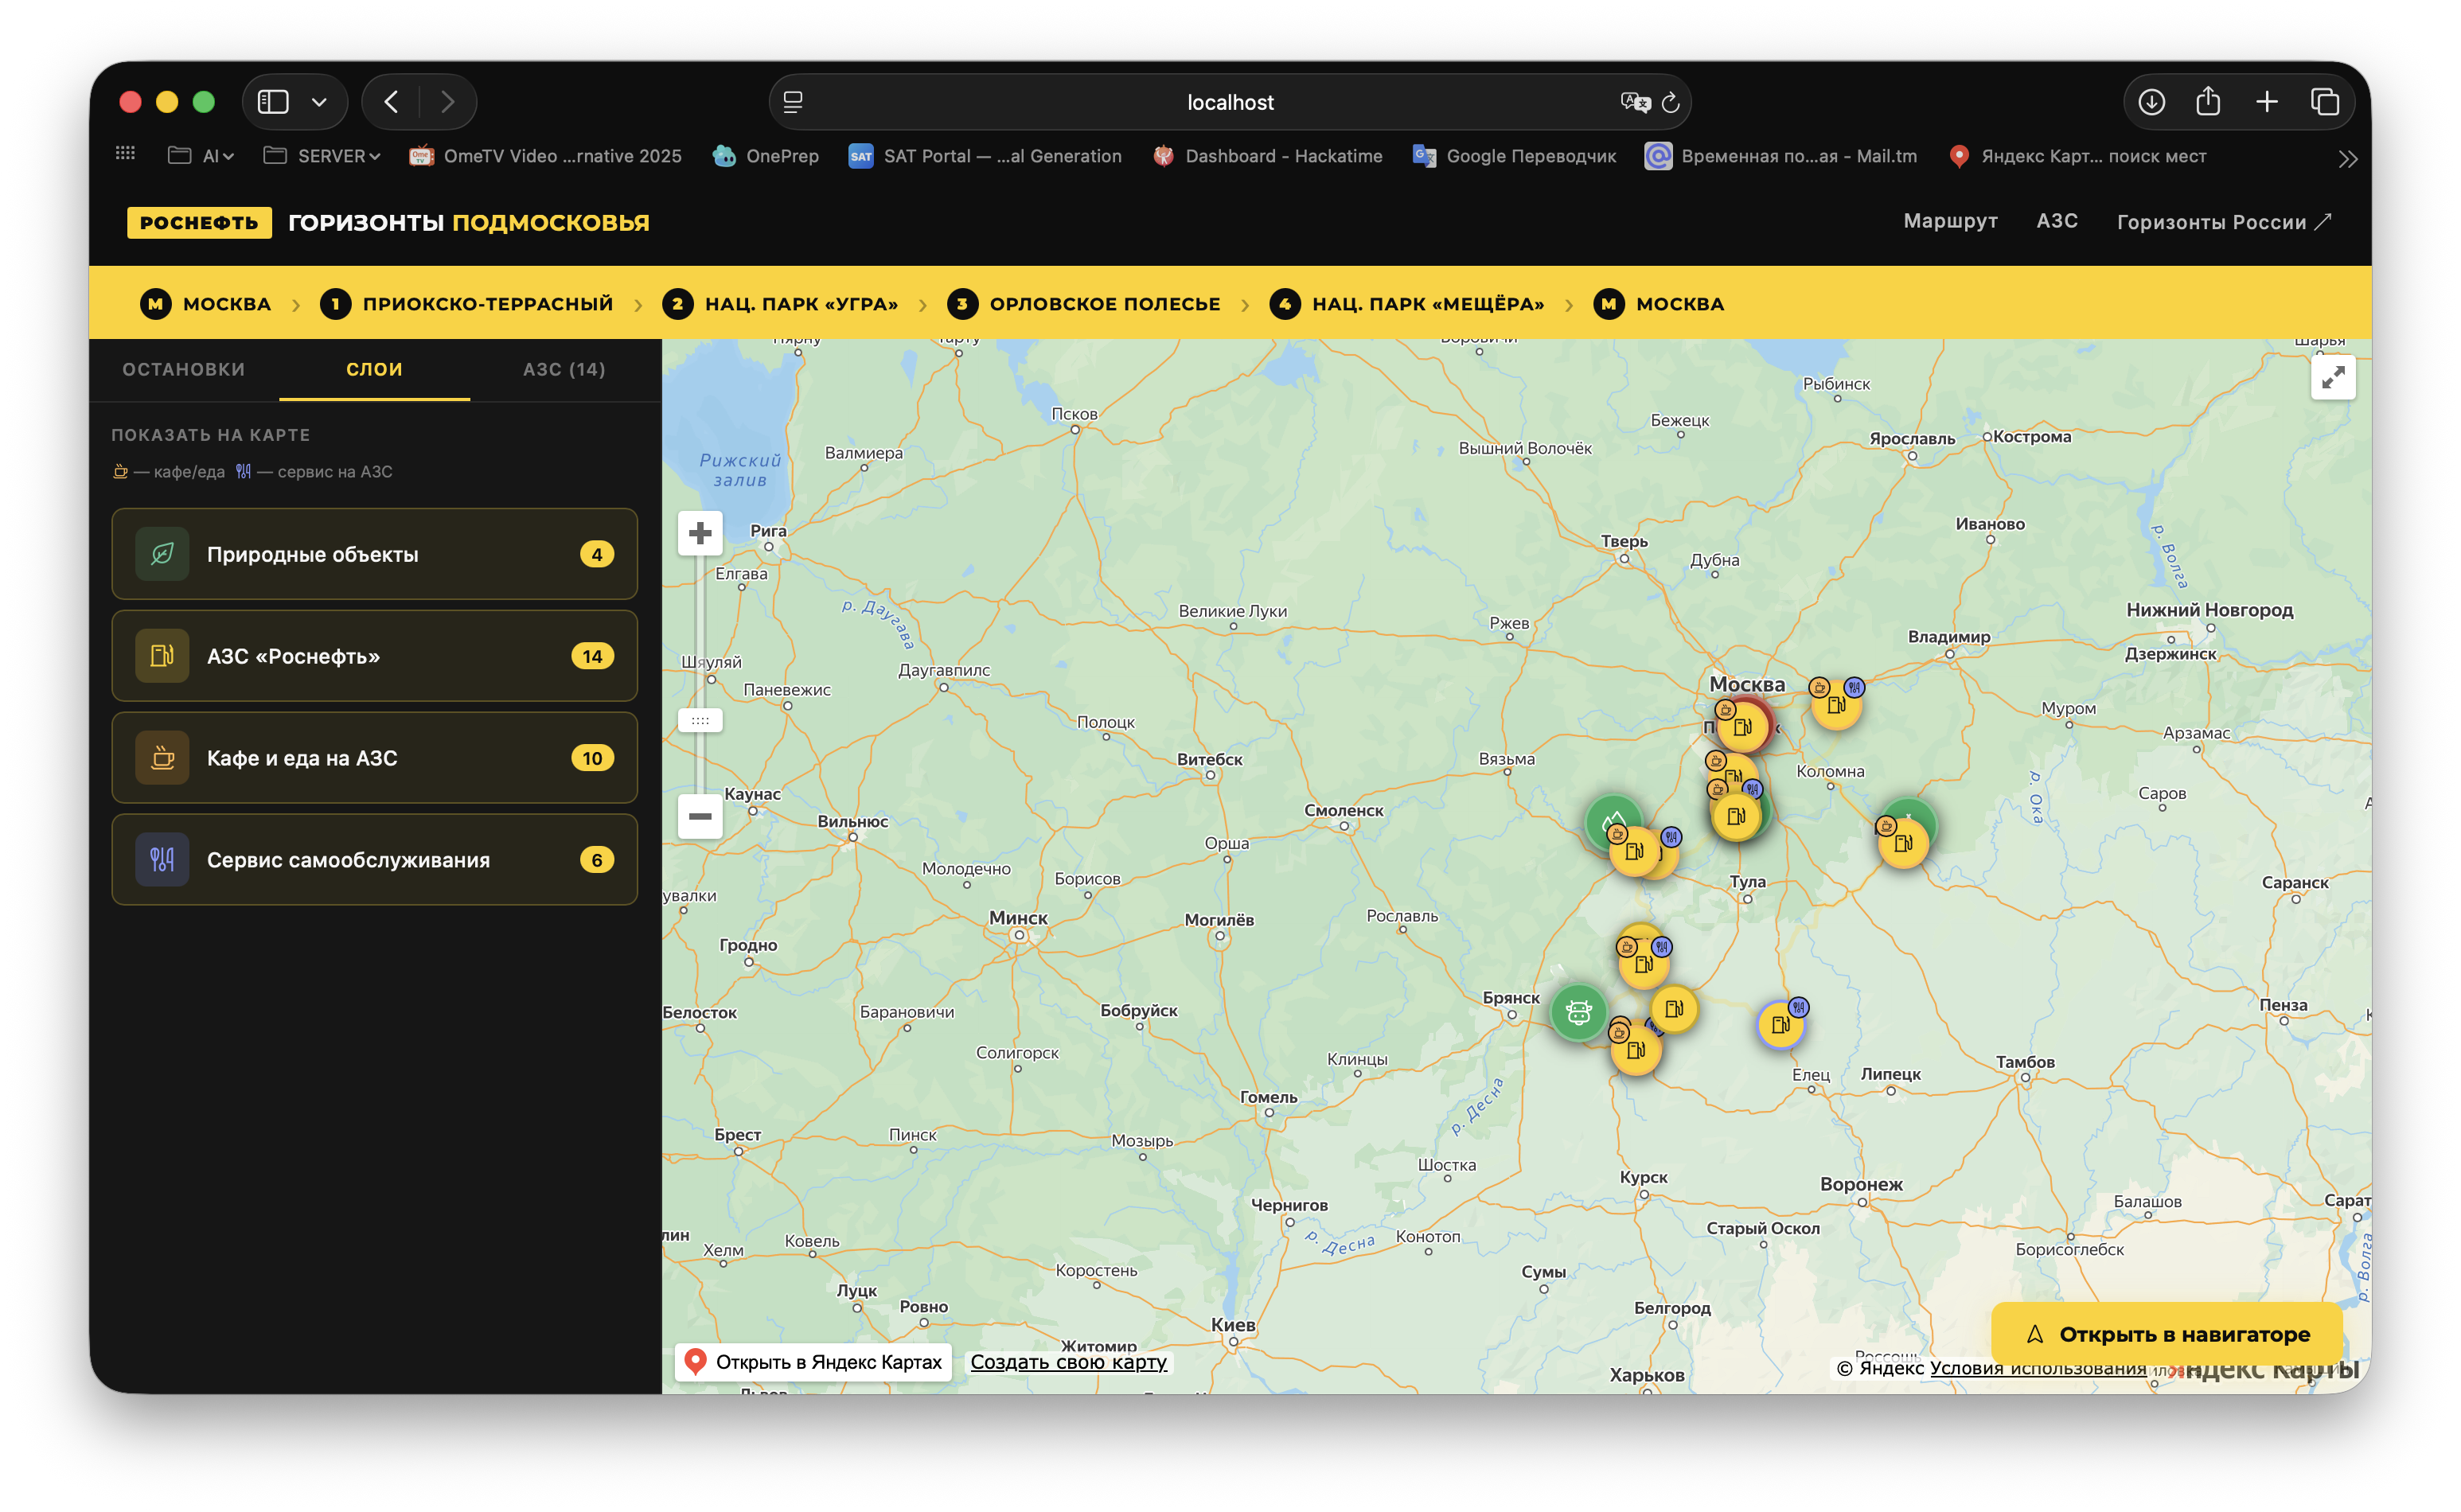Go back with the browser back arrow
The image size is (2461, 1512).
point(391,102)
